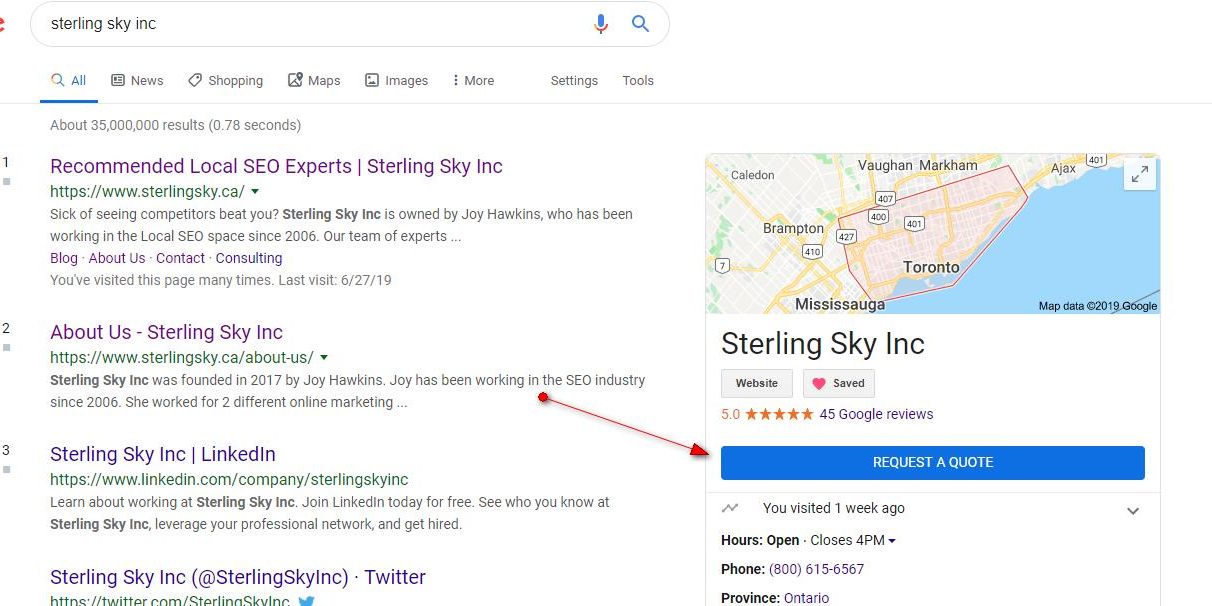Open the More search options dropdown
Image resolution: width=1212 pixels, height=606 pixels.
coord(473,80)
